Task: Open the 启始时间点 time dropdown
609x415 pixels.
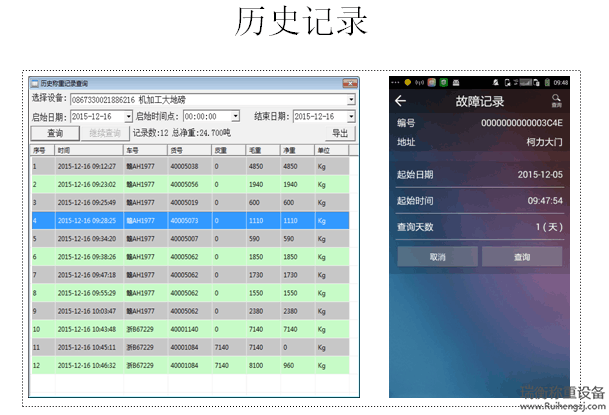Action: [235, 116]
